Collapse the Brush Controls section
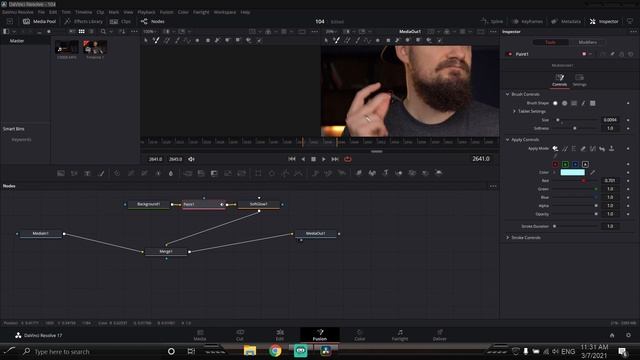The width and height of the screenshot is (640, 360). click(507, 94)
